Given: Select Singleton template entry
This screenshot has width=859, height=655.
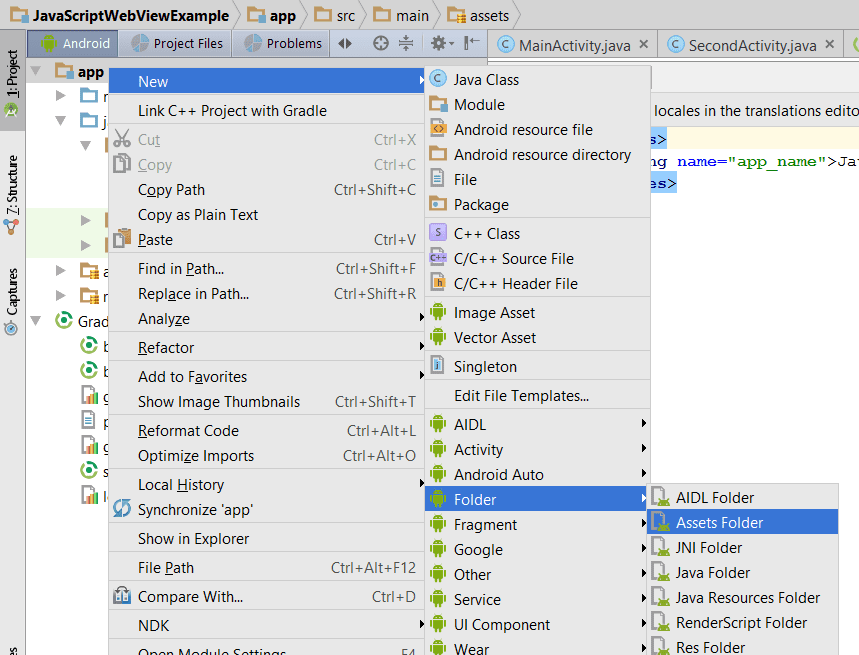Looking at the screenshot, I should click(537, 367).
